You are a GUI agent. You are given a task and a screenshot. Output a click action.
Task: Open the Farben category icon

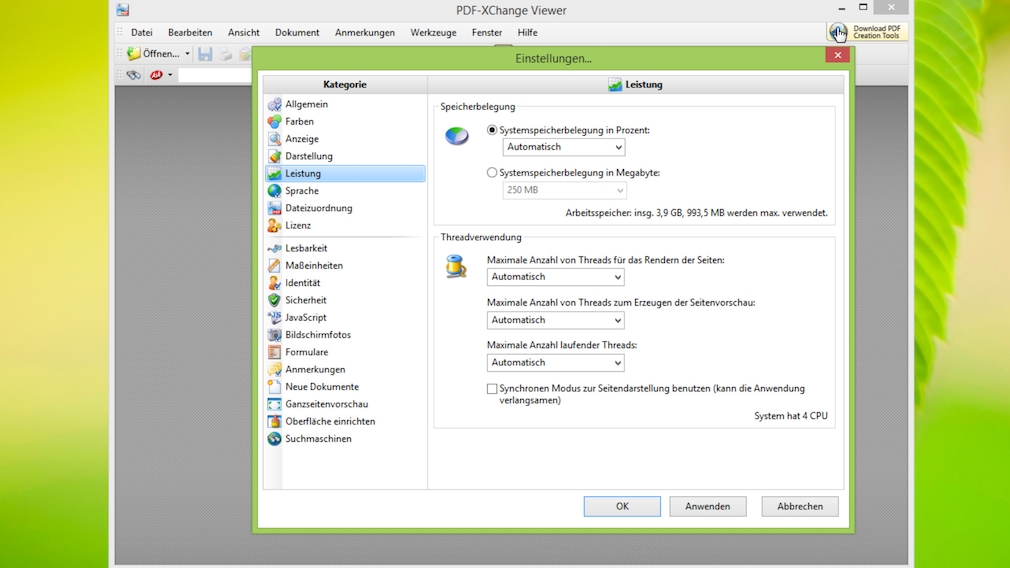point(274,122)
